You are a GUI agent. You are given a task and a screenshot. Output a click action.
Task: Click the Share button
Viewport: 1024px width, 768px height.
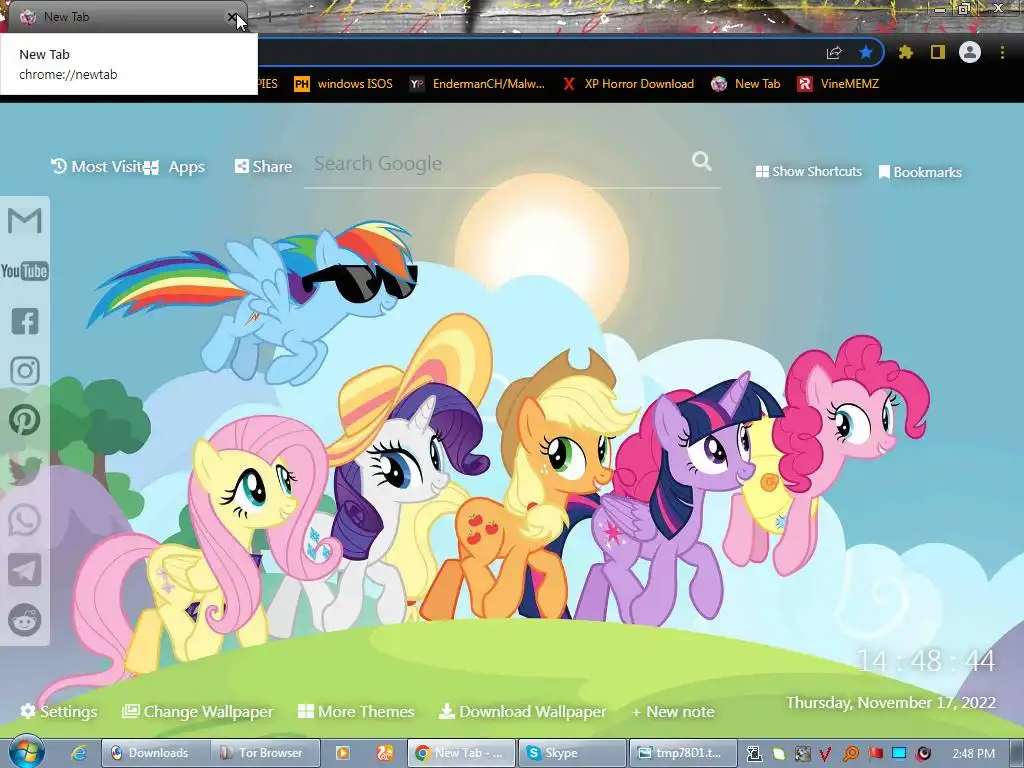[x=263, y=167]
